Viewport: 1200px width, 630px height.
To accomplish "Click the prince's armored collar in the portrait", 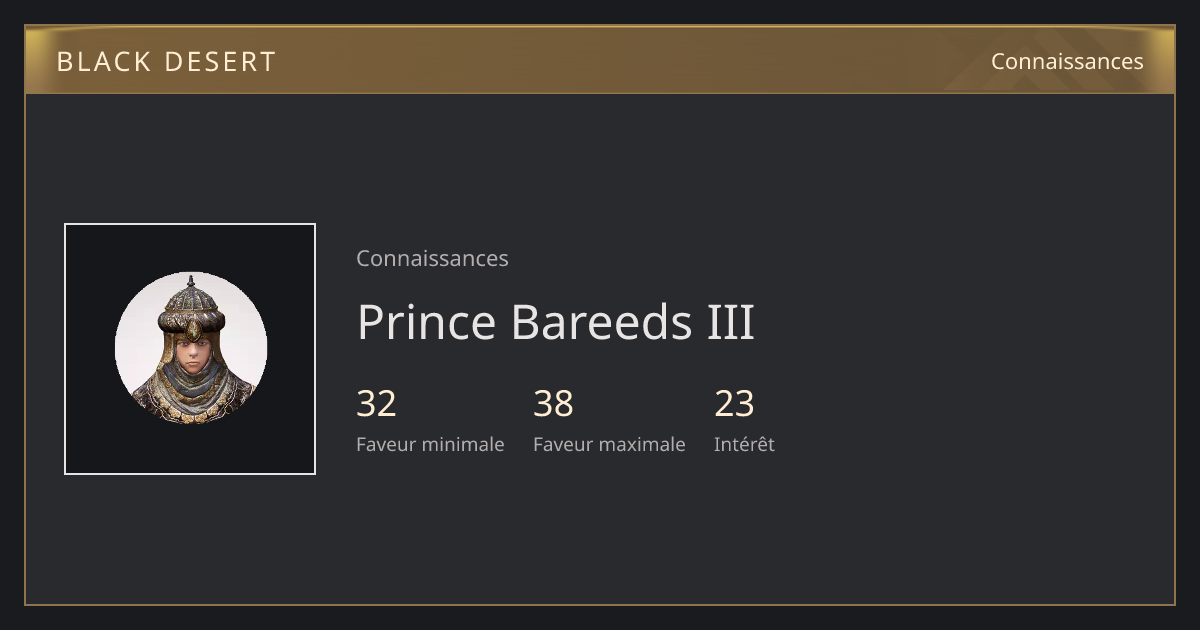I will click(191, 396).
